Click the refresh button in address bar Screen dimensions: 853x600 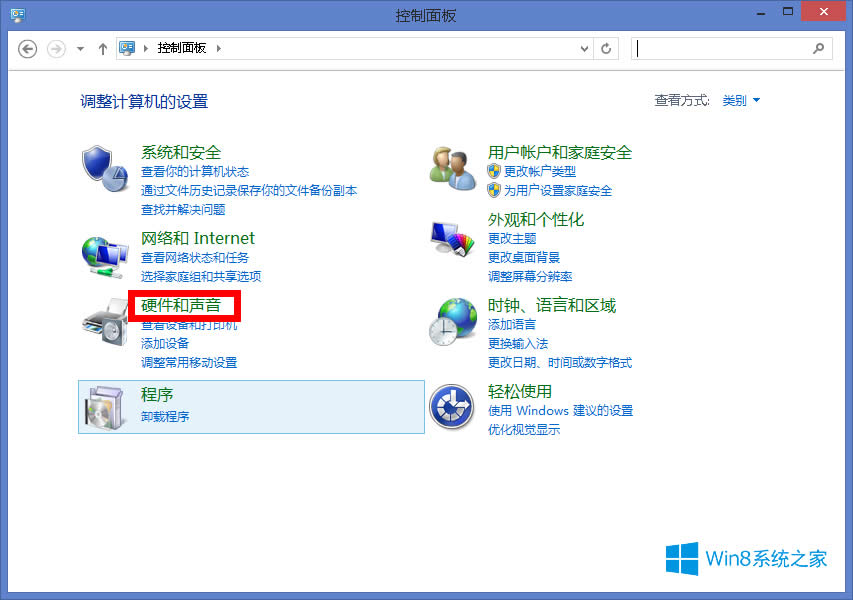pos(606,48)
